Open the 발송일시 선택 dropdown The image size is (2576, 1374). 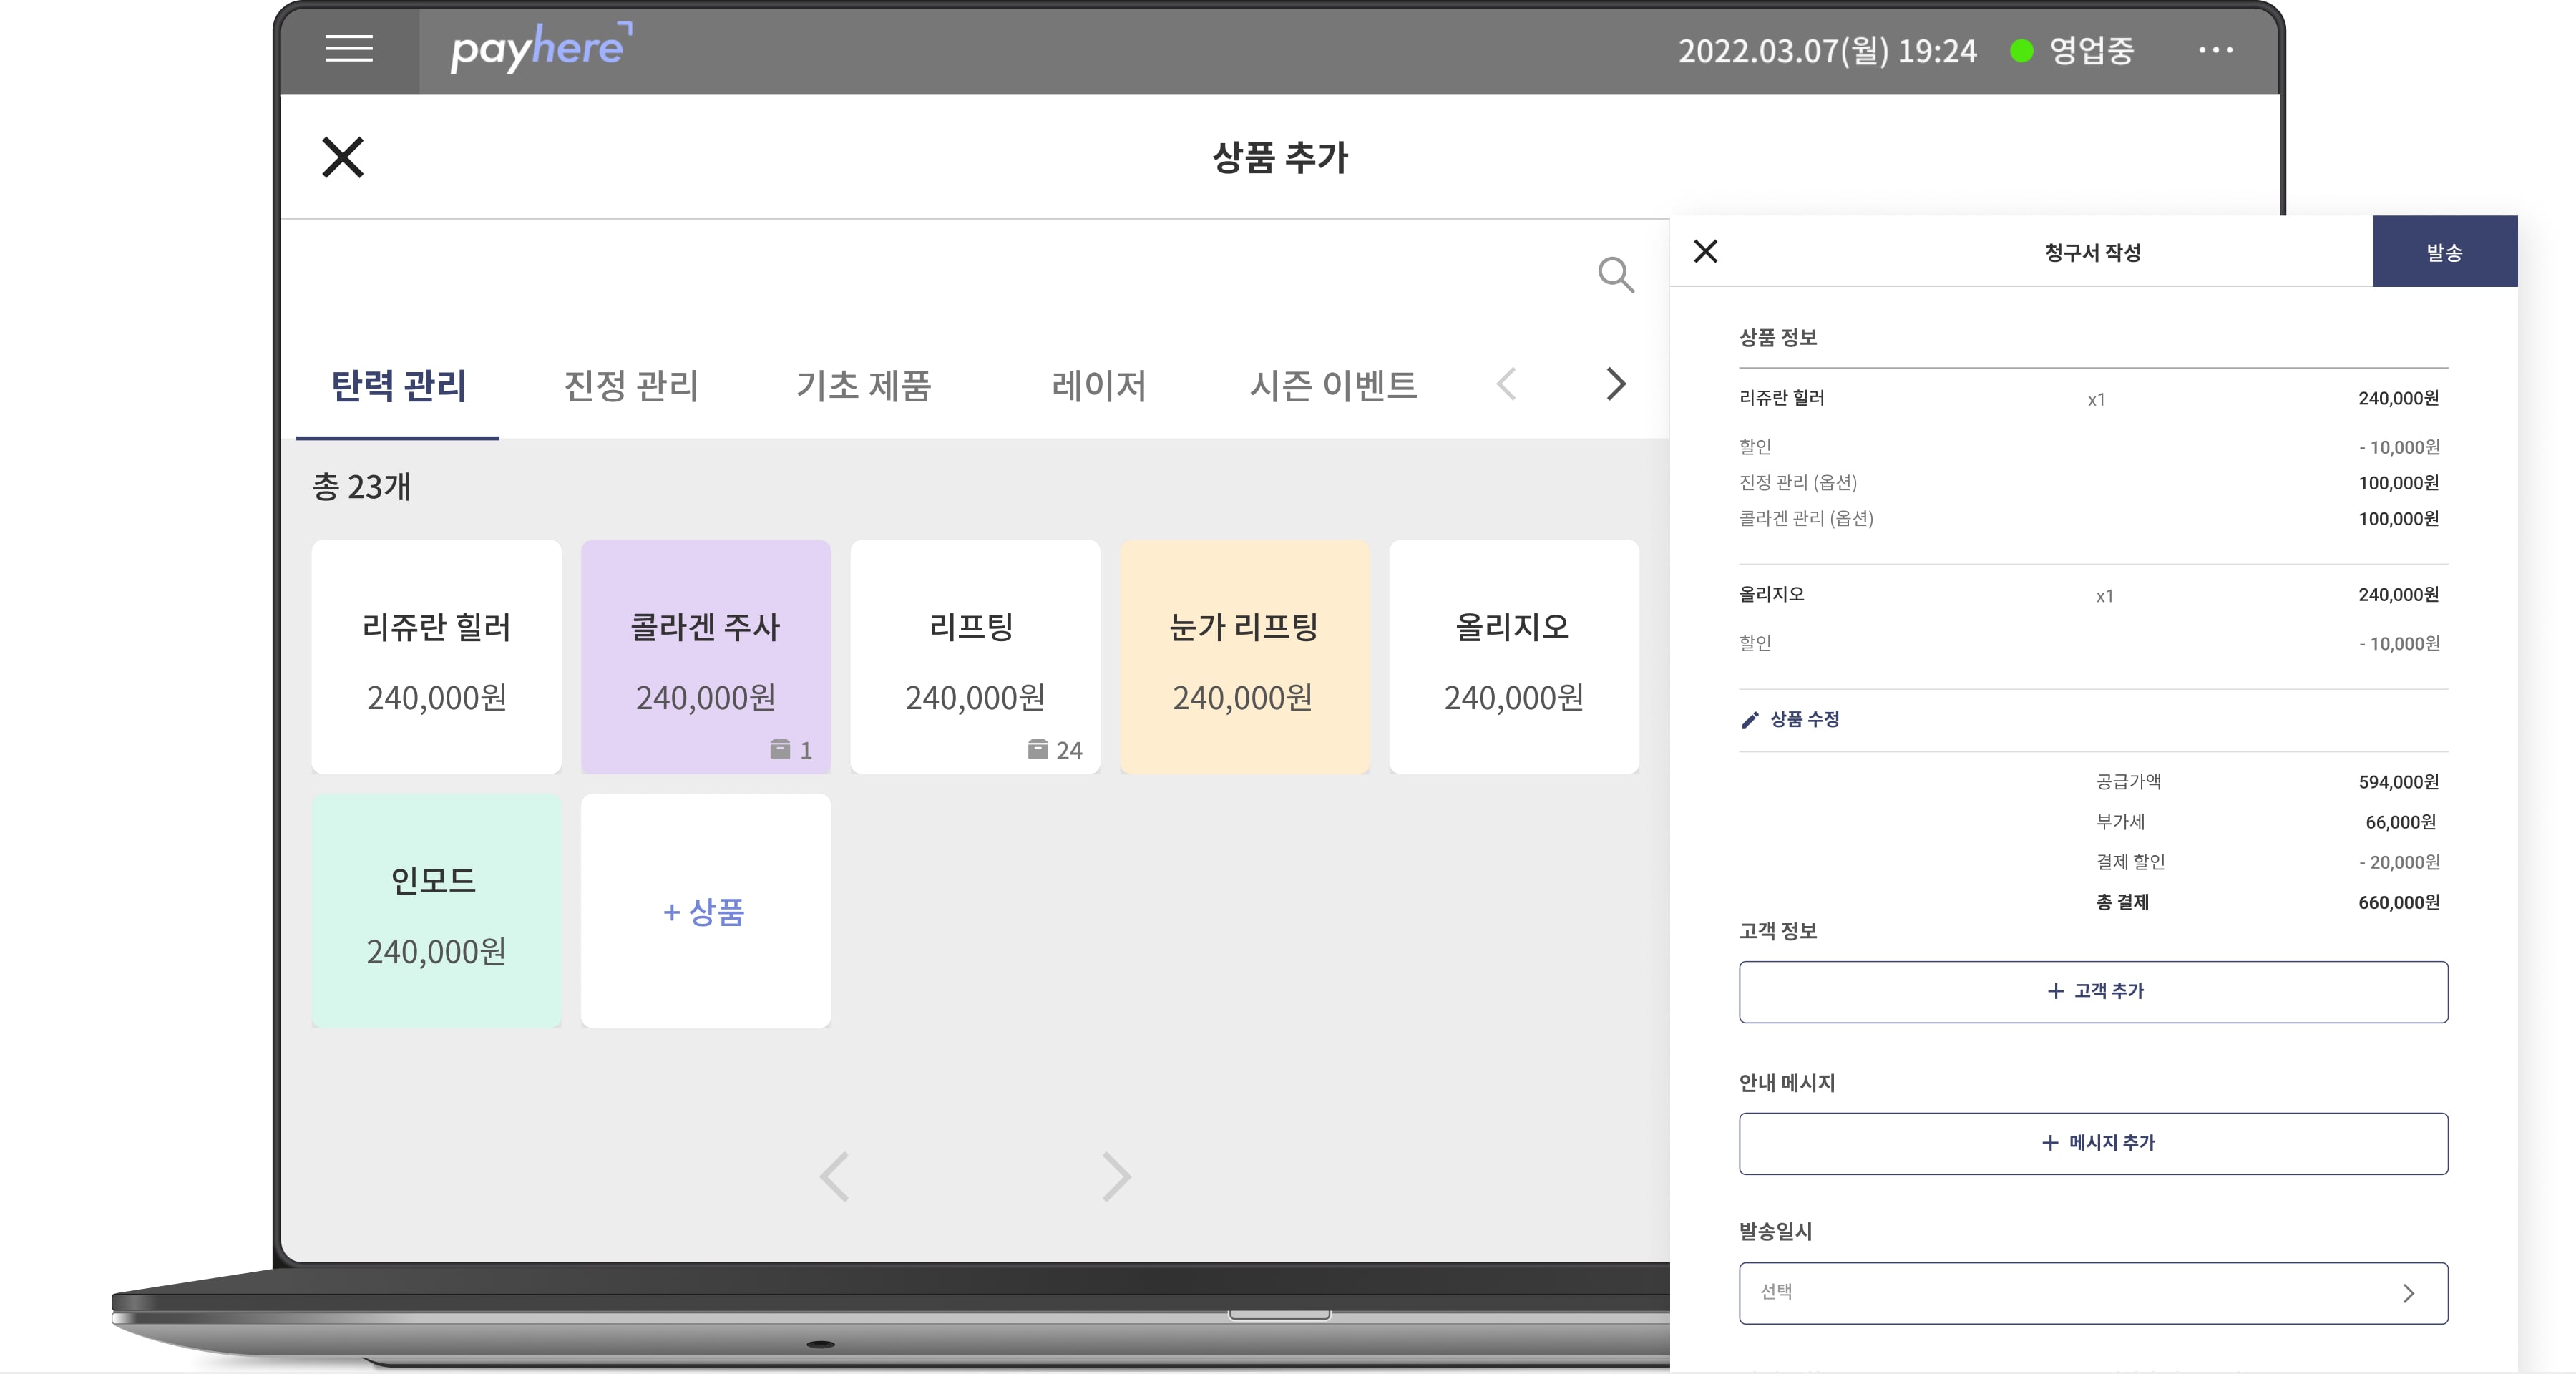pyautogui.click(x=2094, y=1294)
